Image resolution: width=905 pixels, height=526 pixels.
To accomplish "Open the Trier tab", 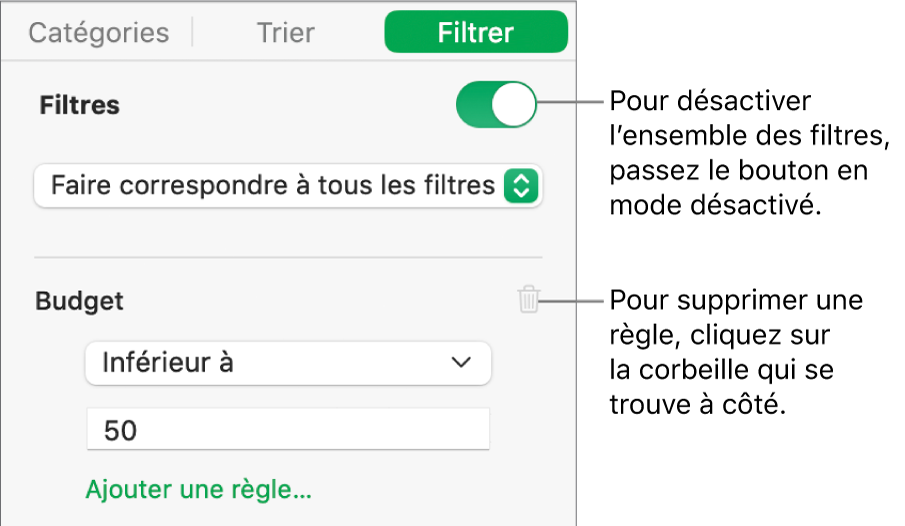I will (x=287, y=33).
